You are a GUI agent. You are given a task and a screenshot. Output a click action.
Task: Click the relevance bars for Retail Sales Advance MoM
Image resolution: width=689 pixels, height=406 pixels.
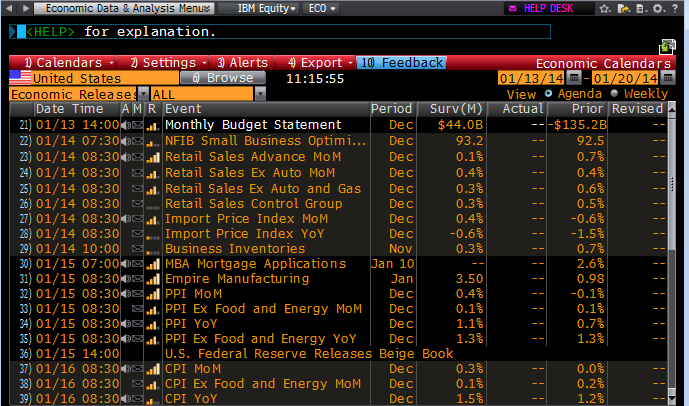[x=153, y=157]
